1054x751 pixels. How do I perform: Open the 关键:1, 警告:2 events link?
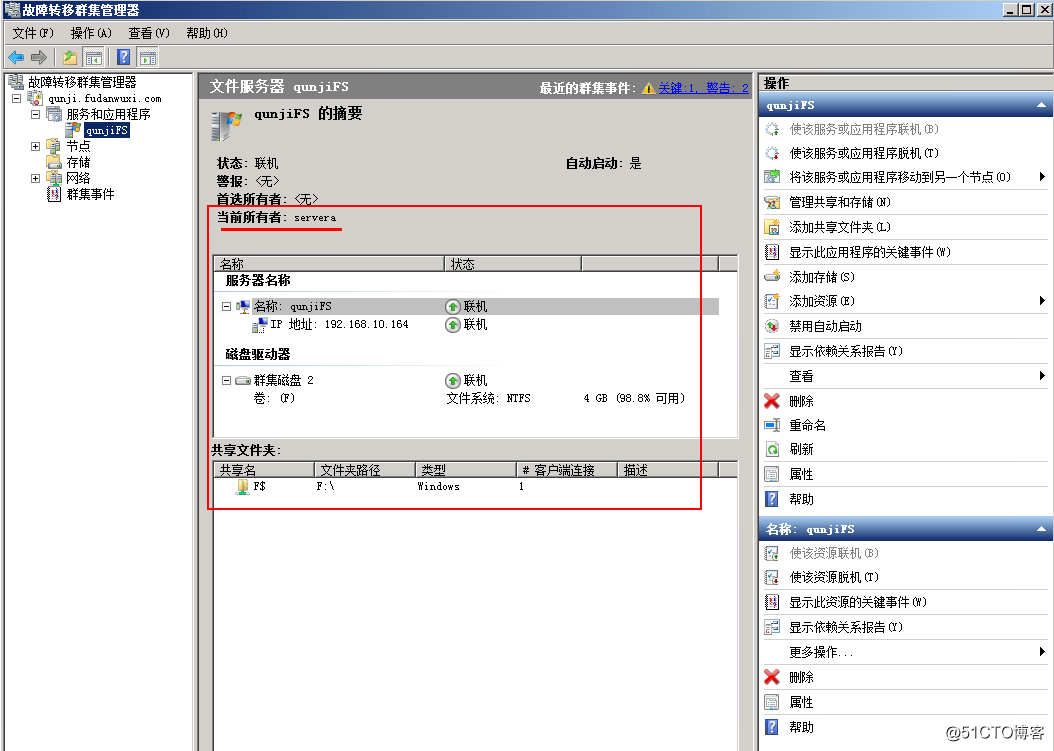(x=703, y=88)
